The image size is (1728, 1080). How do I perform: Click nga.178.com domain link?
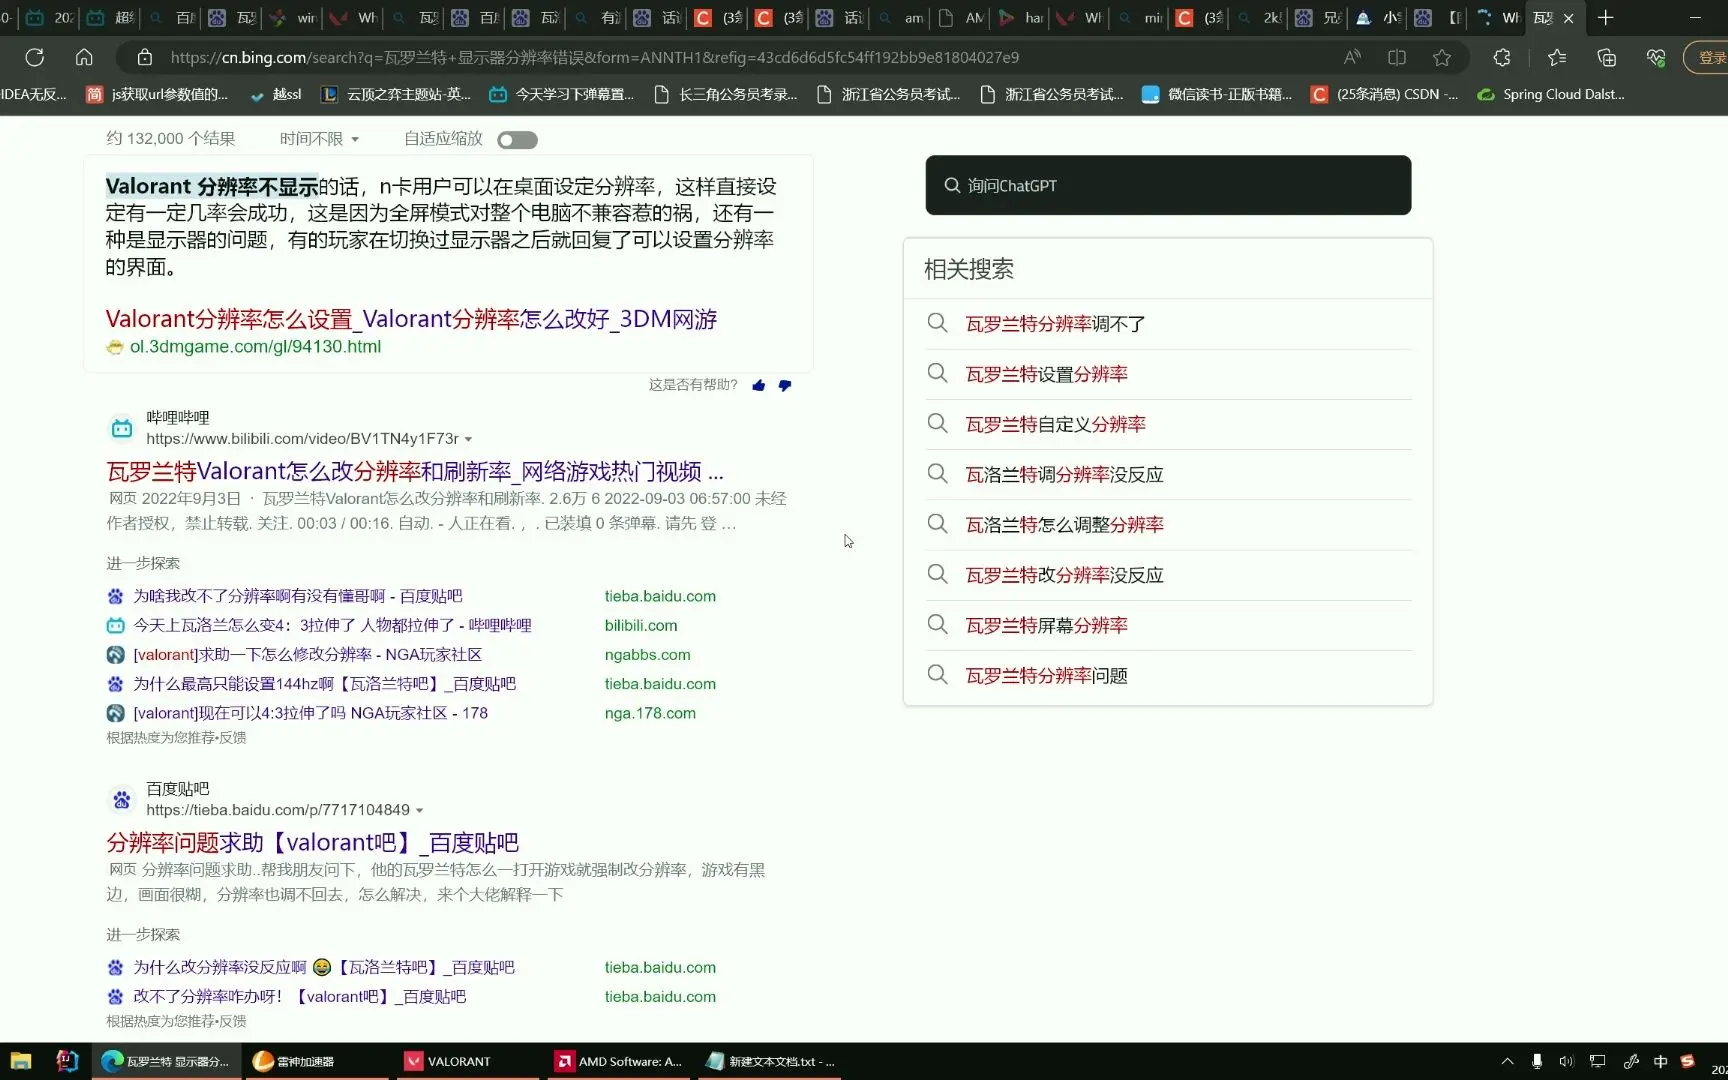[x=650, y=713]
